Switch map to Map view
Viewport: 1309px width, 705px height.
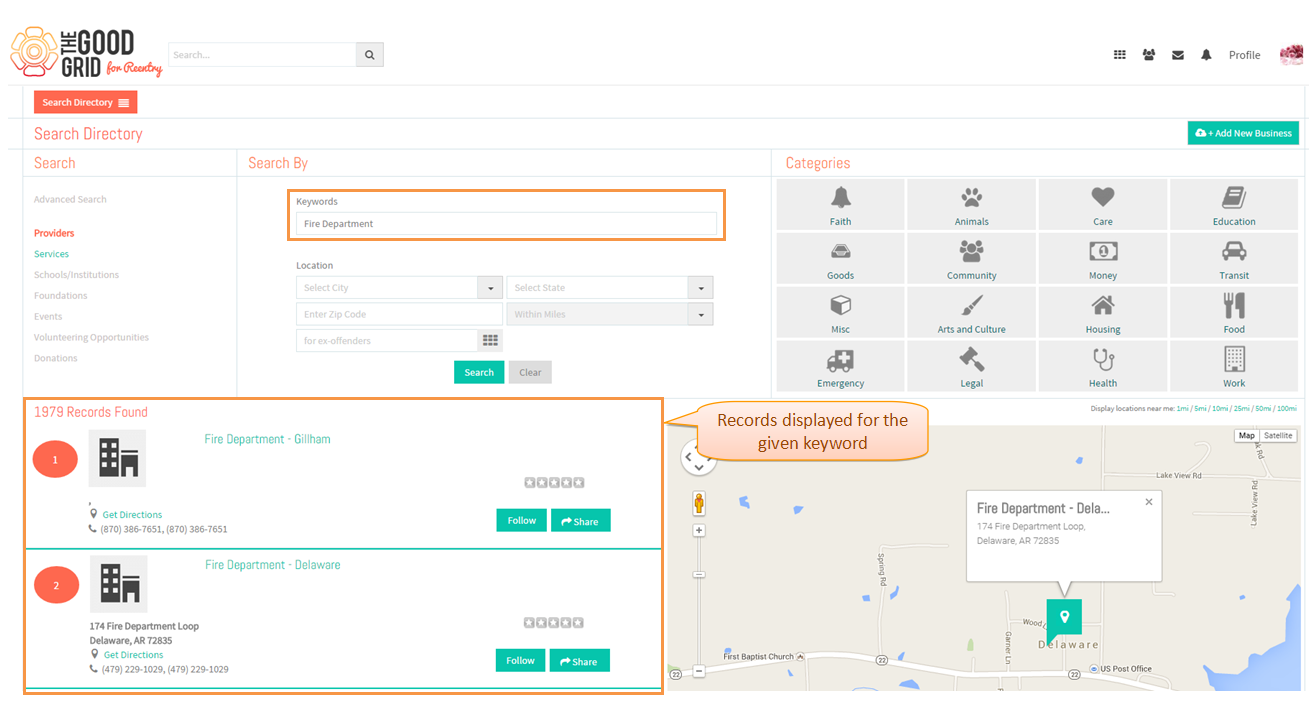coord(1247,435)
